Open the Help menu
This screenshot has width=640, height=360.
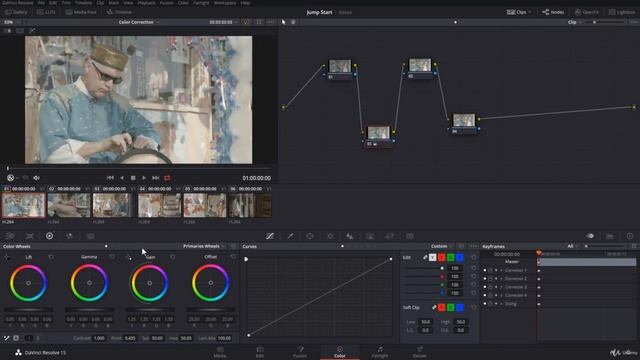click(x=245, y=2)
